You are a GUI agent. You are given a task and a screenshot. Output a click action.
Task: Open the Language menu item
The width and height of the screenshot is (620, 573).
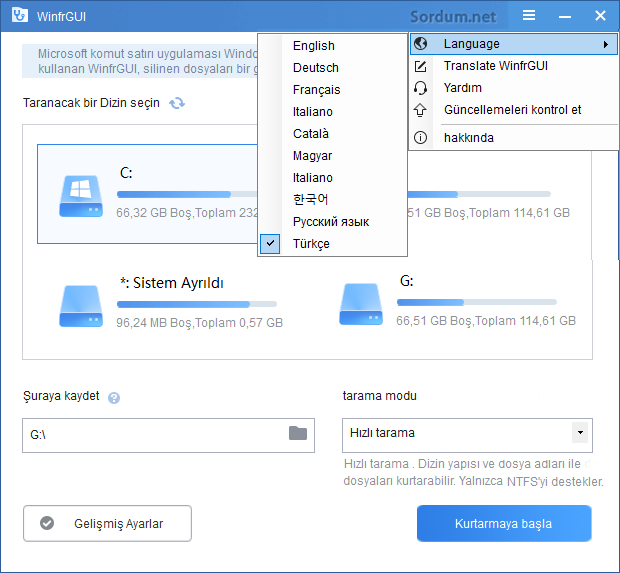pyautogui.click(x=514, y=44)
